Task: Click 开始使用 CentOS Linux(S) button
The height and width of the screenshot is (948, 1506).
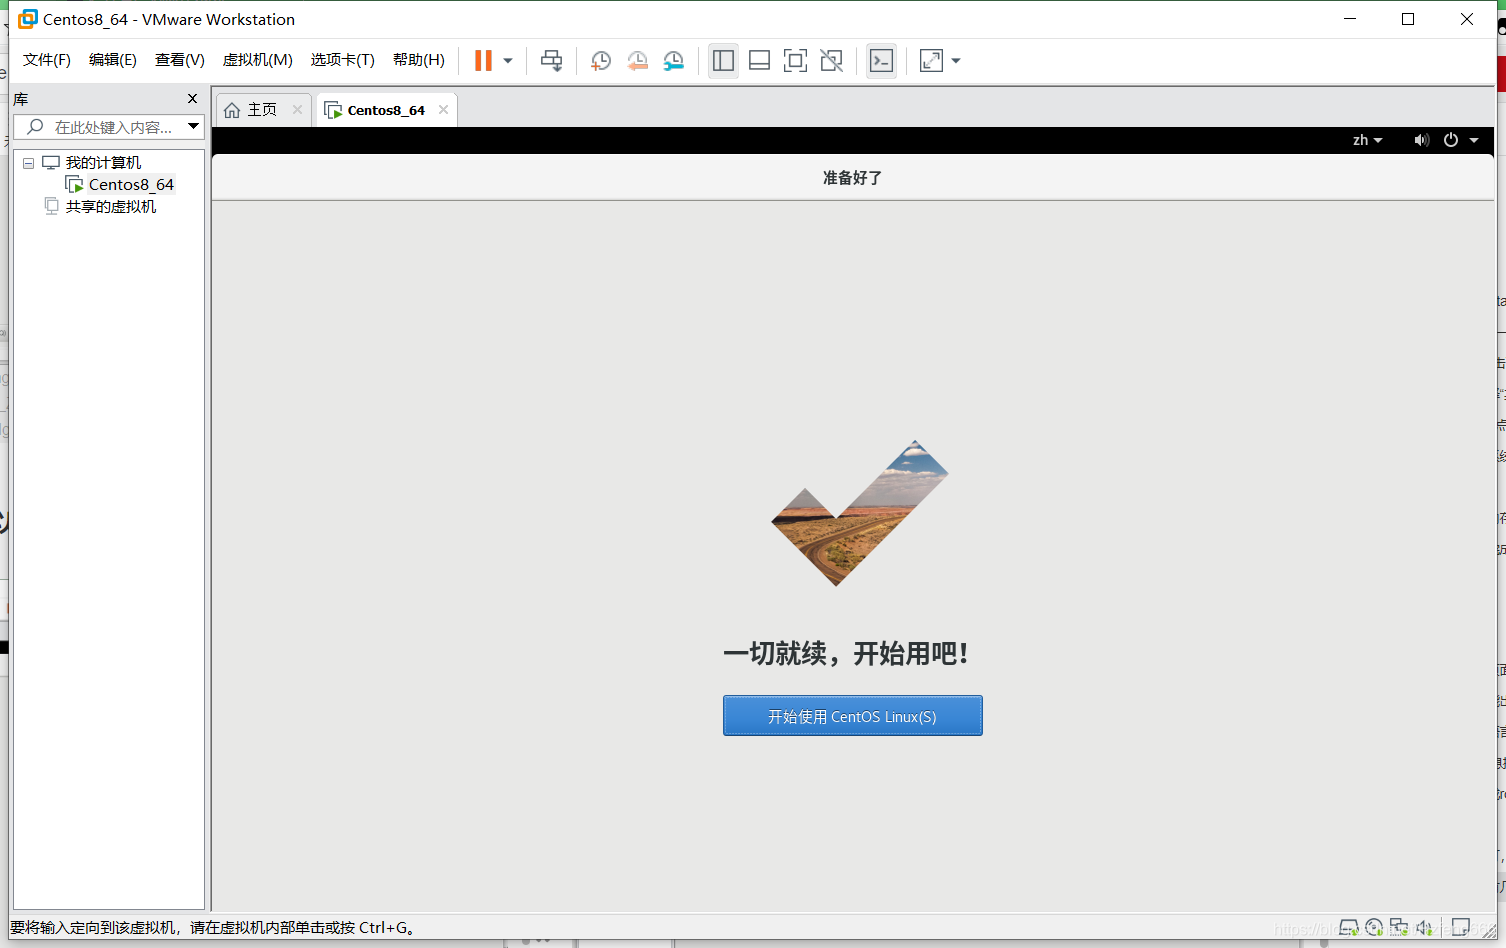Action: click(853, 716)
